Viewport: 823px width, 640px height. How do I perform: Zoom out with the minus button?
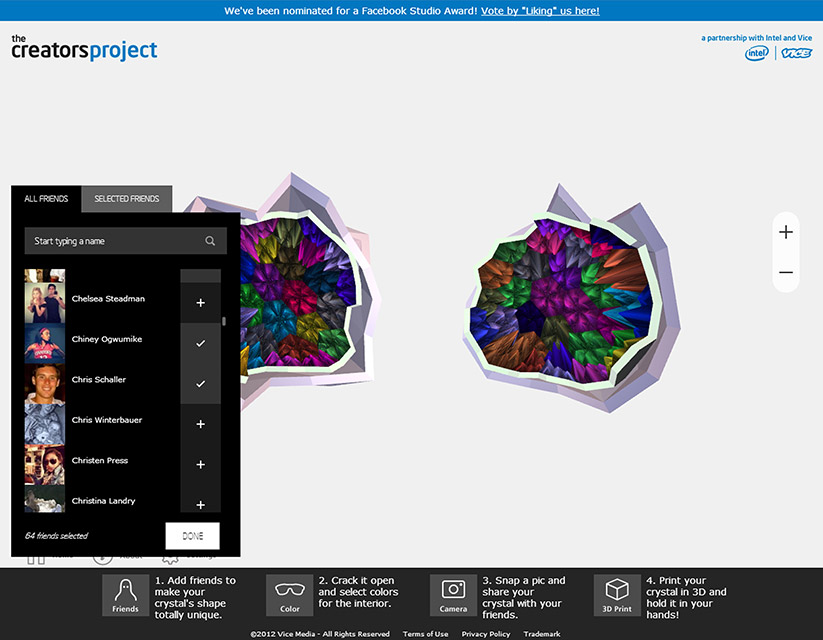pyautogui.click(x=786, y=272)
